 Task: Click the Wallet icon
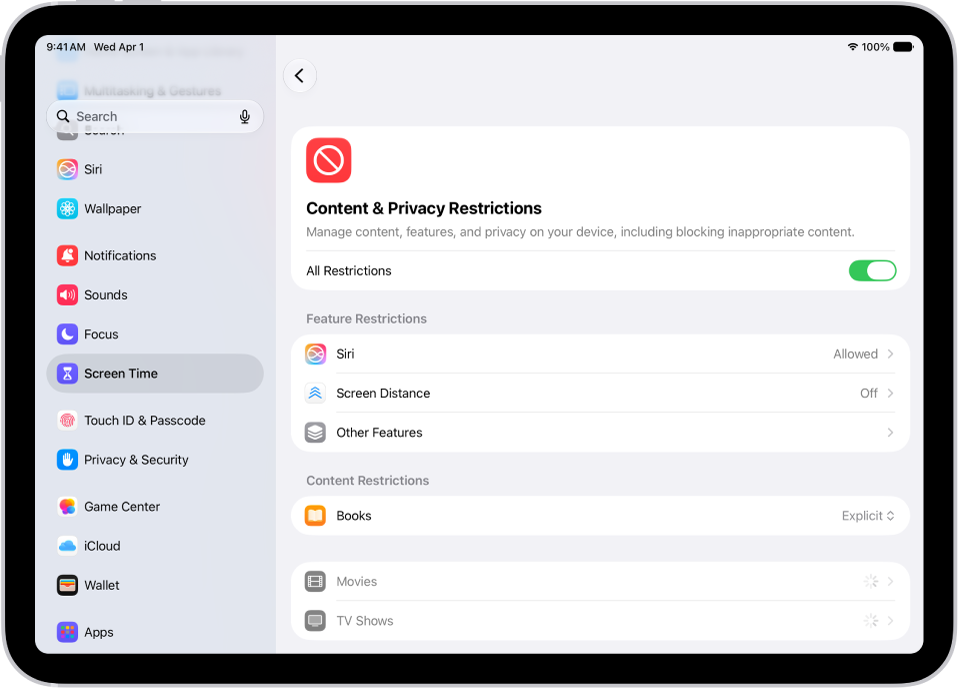(68, 585)
